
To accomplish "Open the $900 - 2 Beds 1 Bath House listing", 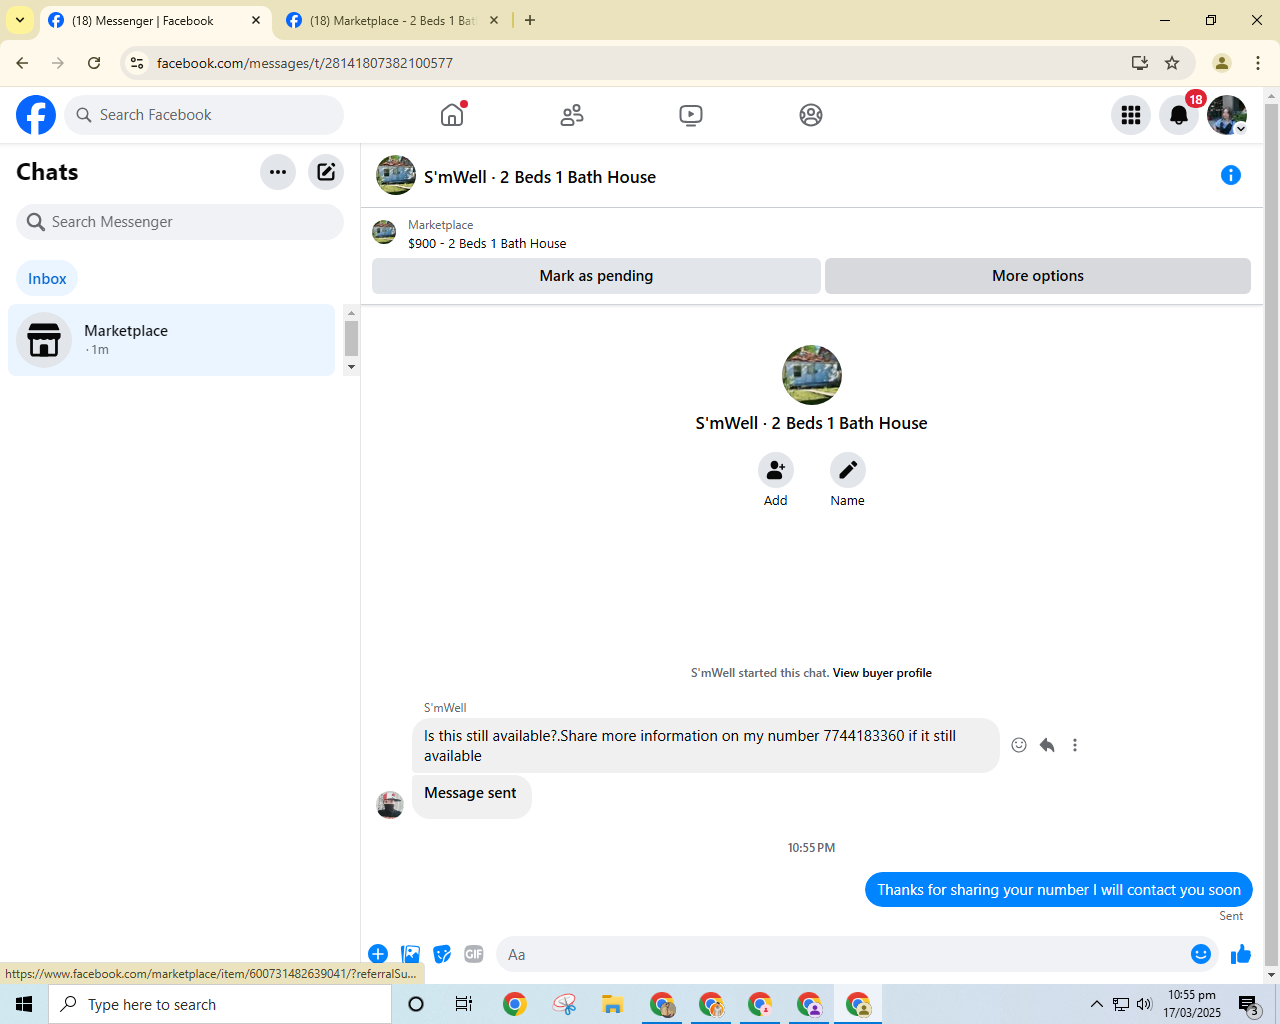I will pyautogui.click(x=487, y=243).
